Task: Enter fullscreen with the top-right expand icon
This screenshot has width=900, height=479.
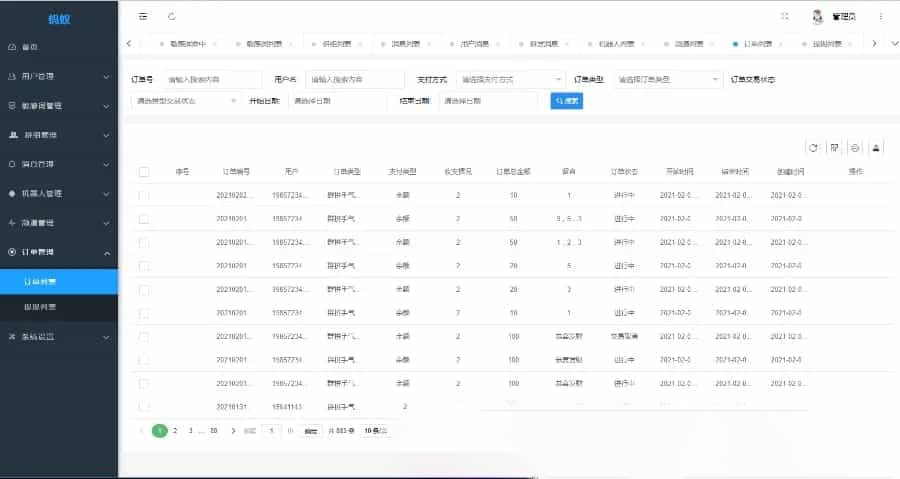Action: [x=785, y=16]
